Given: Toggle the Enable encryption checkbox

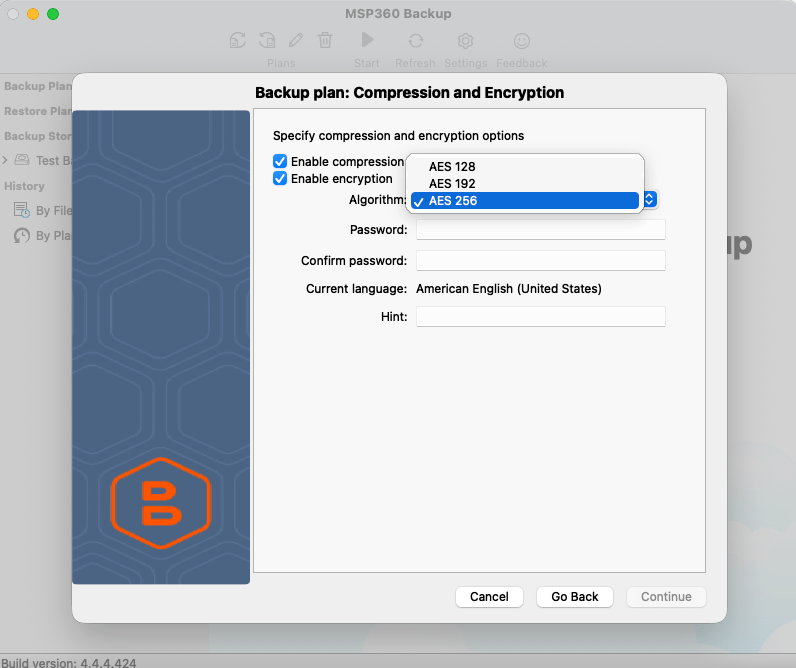Looking at the screenshot, I should tap(281, 179).
